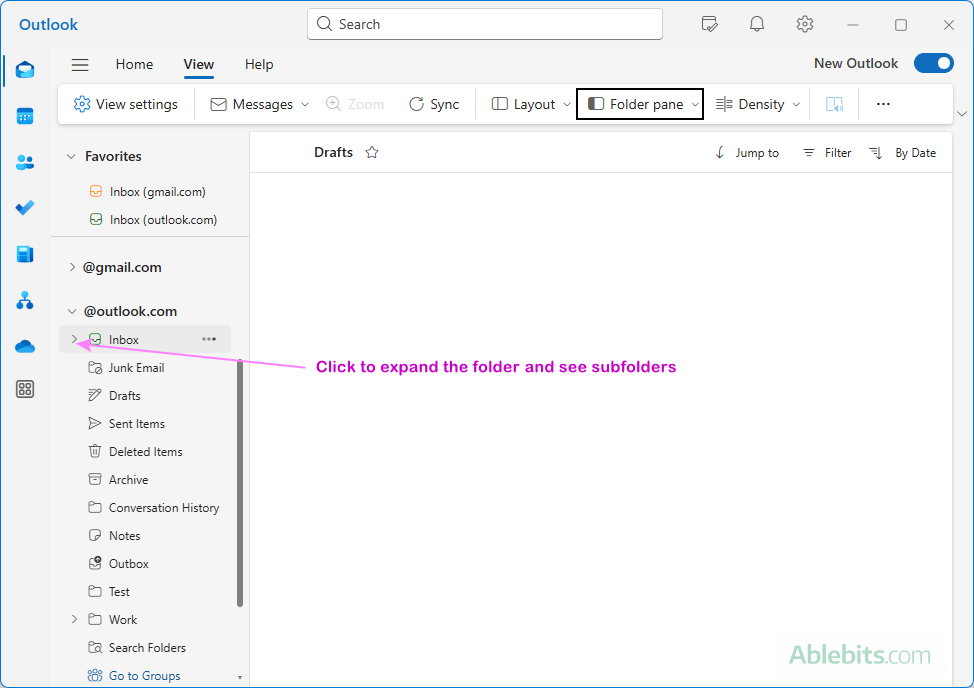Open the Org Explorer icon in sidebar

25,301
